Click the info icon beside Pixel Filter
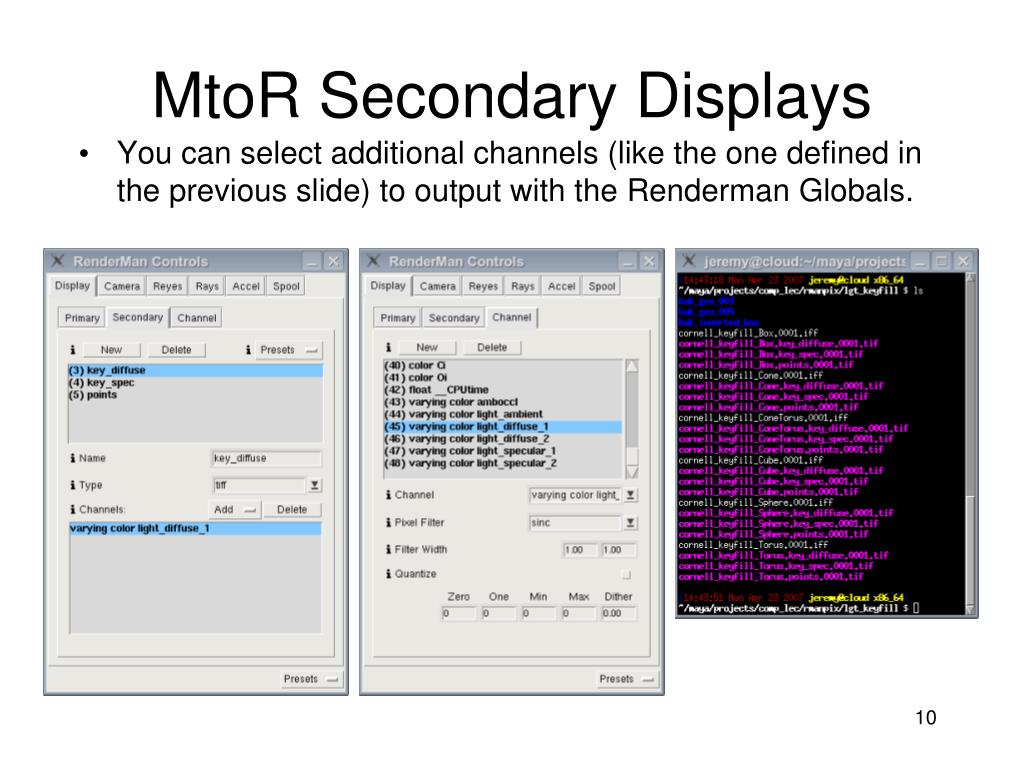Image resolution: width=1024 pixels, height=768 pixels. 389,522
